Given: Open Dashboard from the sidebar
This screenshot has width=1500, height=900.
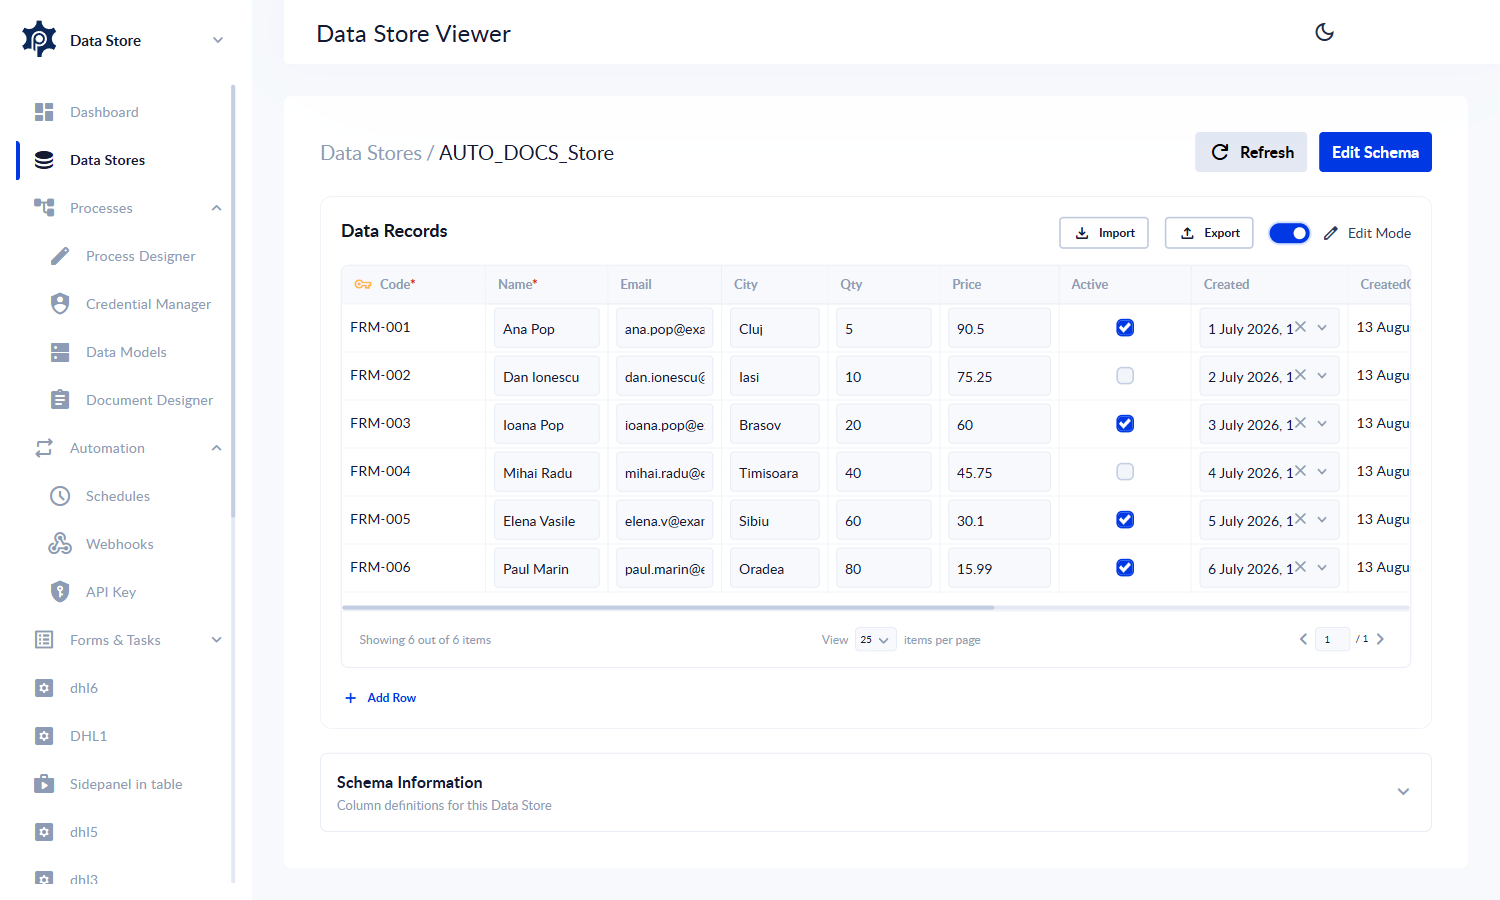Looking at the screenshot, I should click(x=104, y=112).
